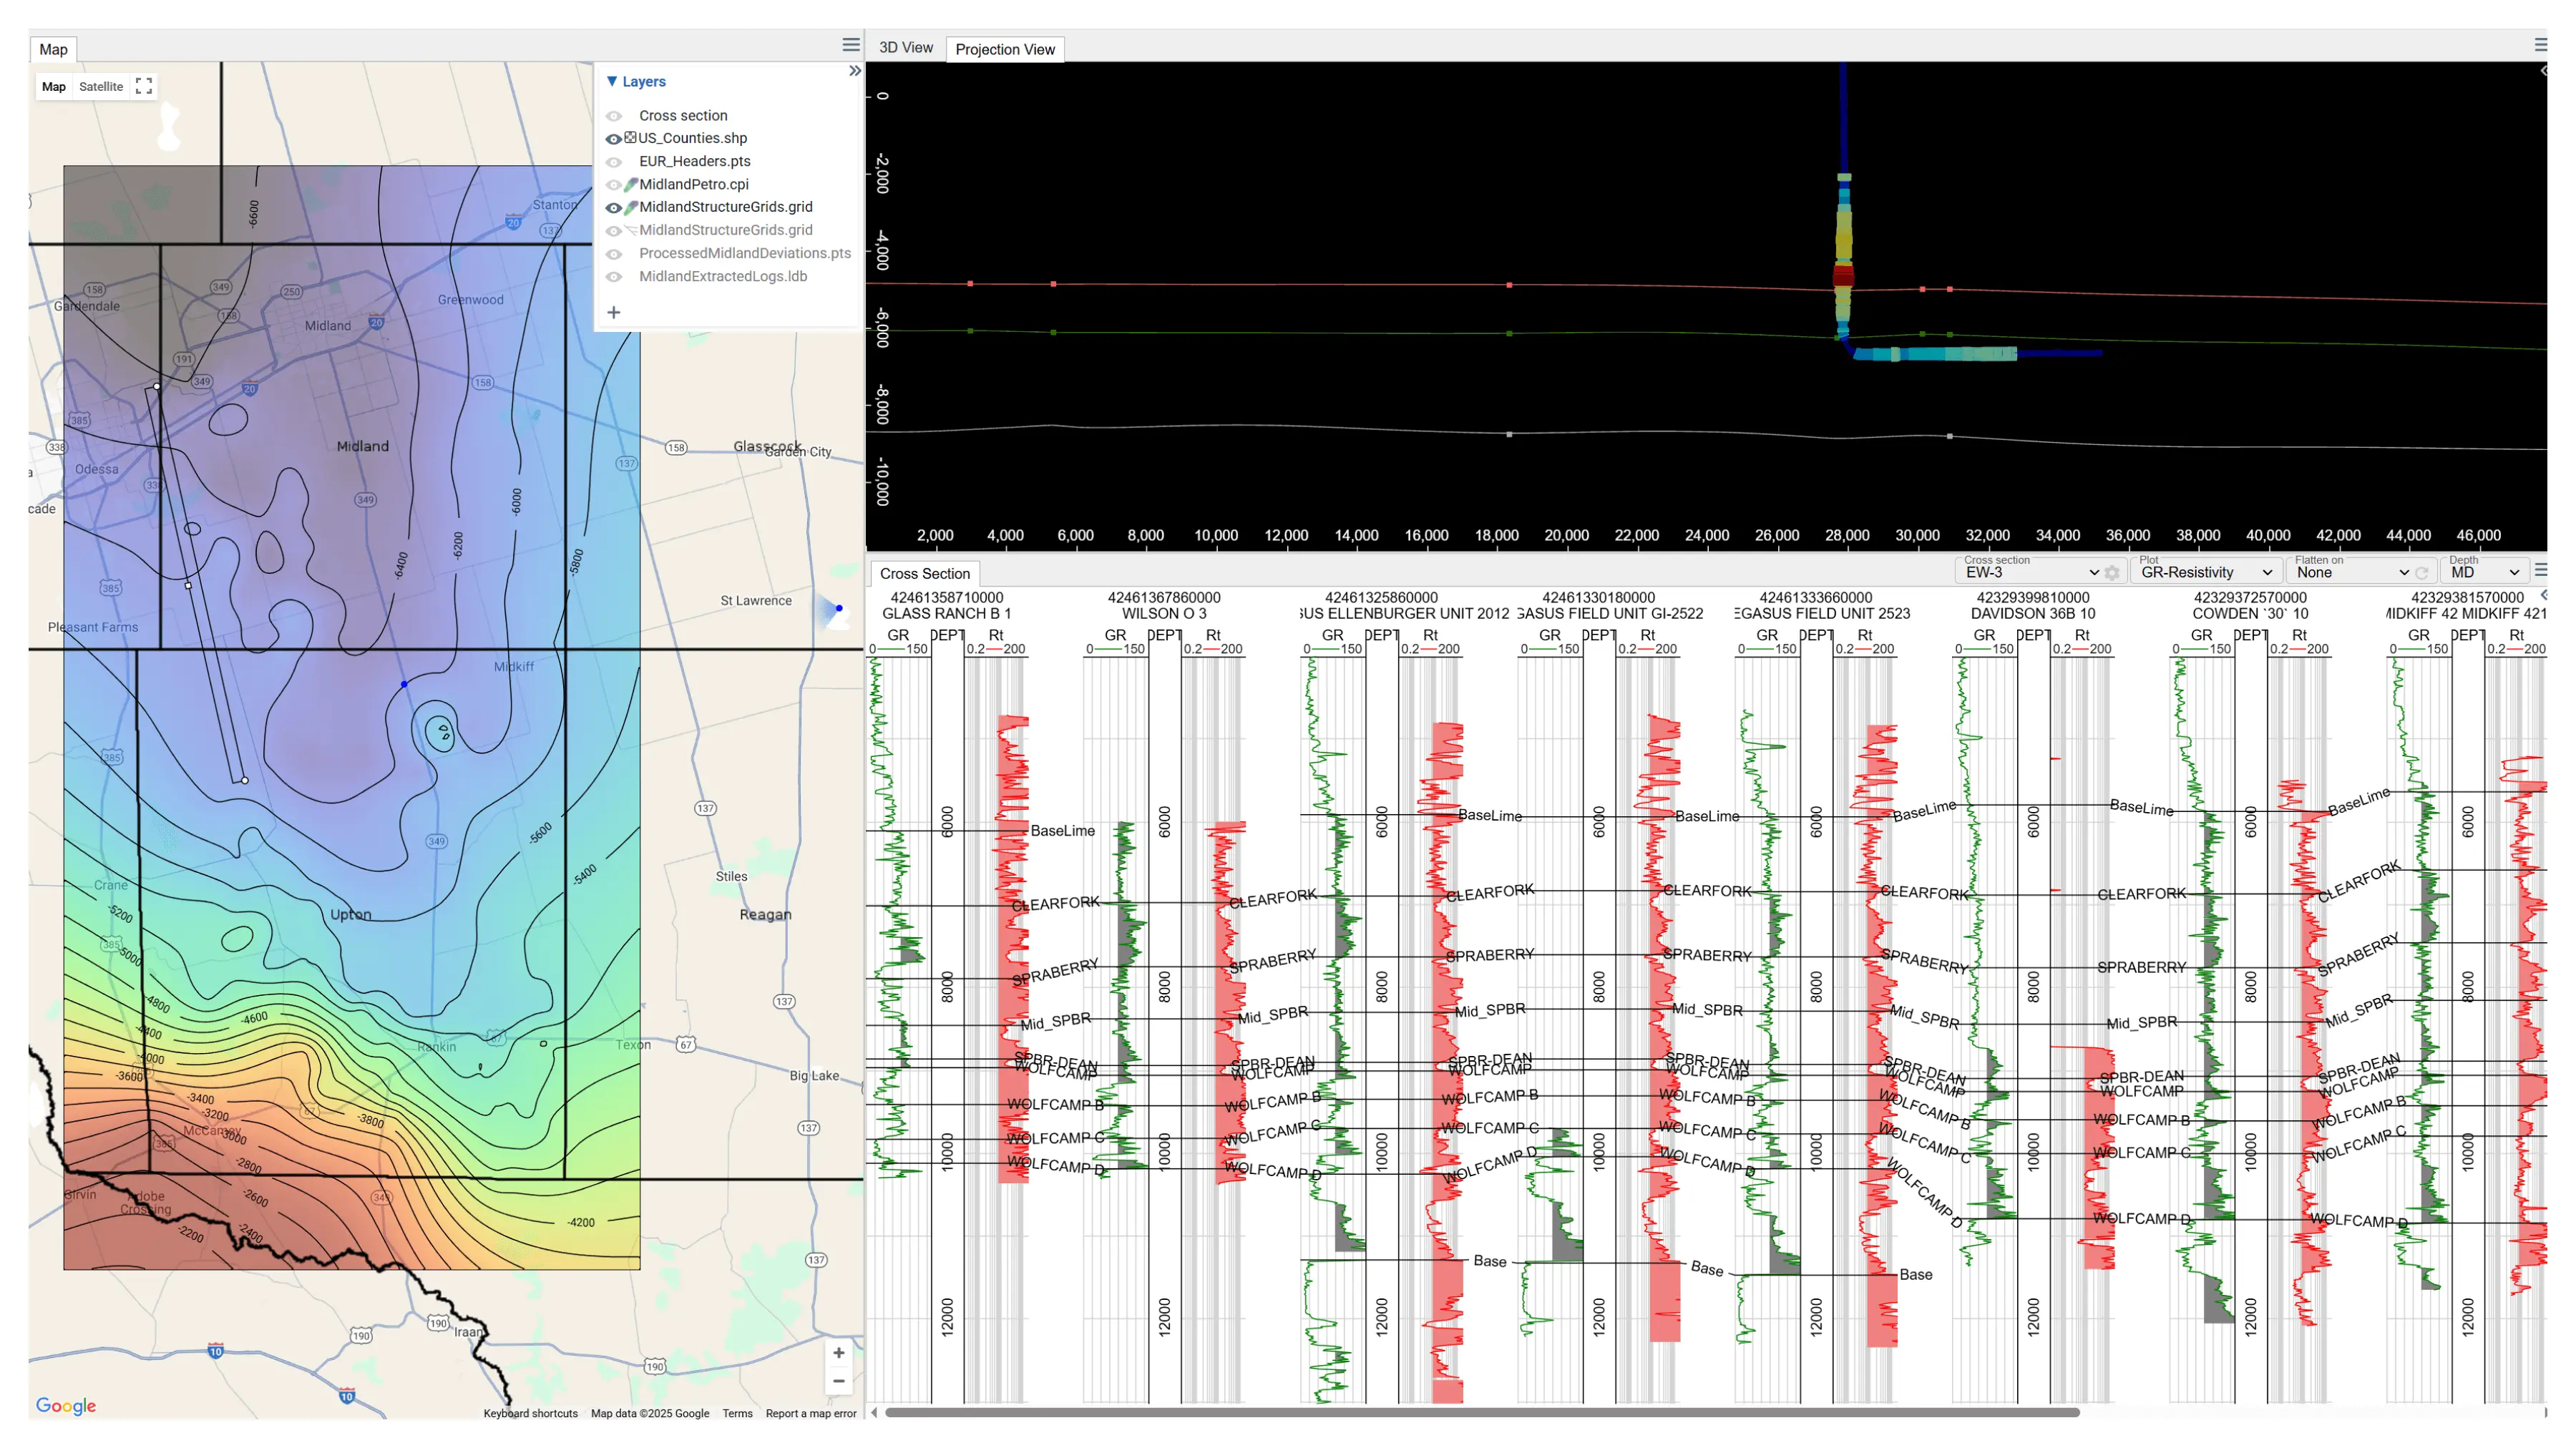Open the Plot GR-Resistivity dropdown
Screen dimensions: 2576x1448
(2205, 572)
